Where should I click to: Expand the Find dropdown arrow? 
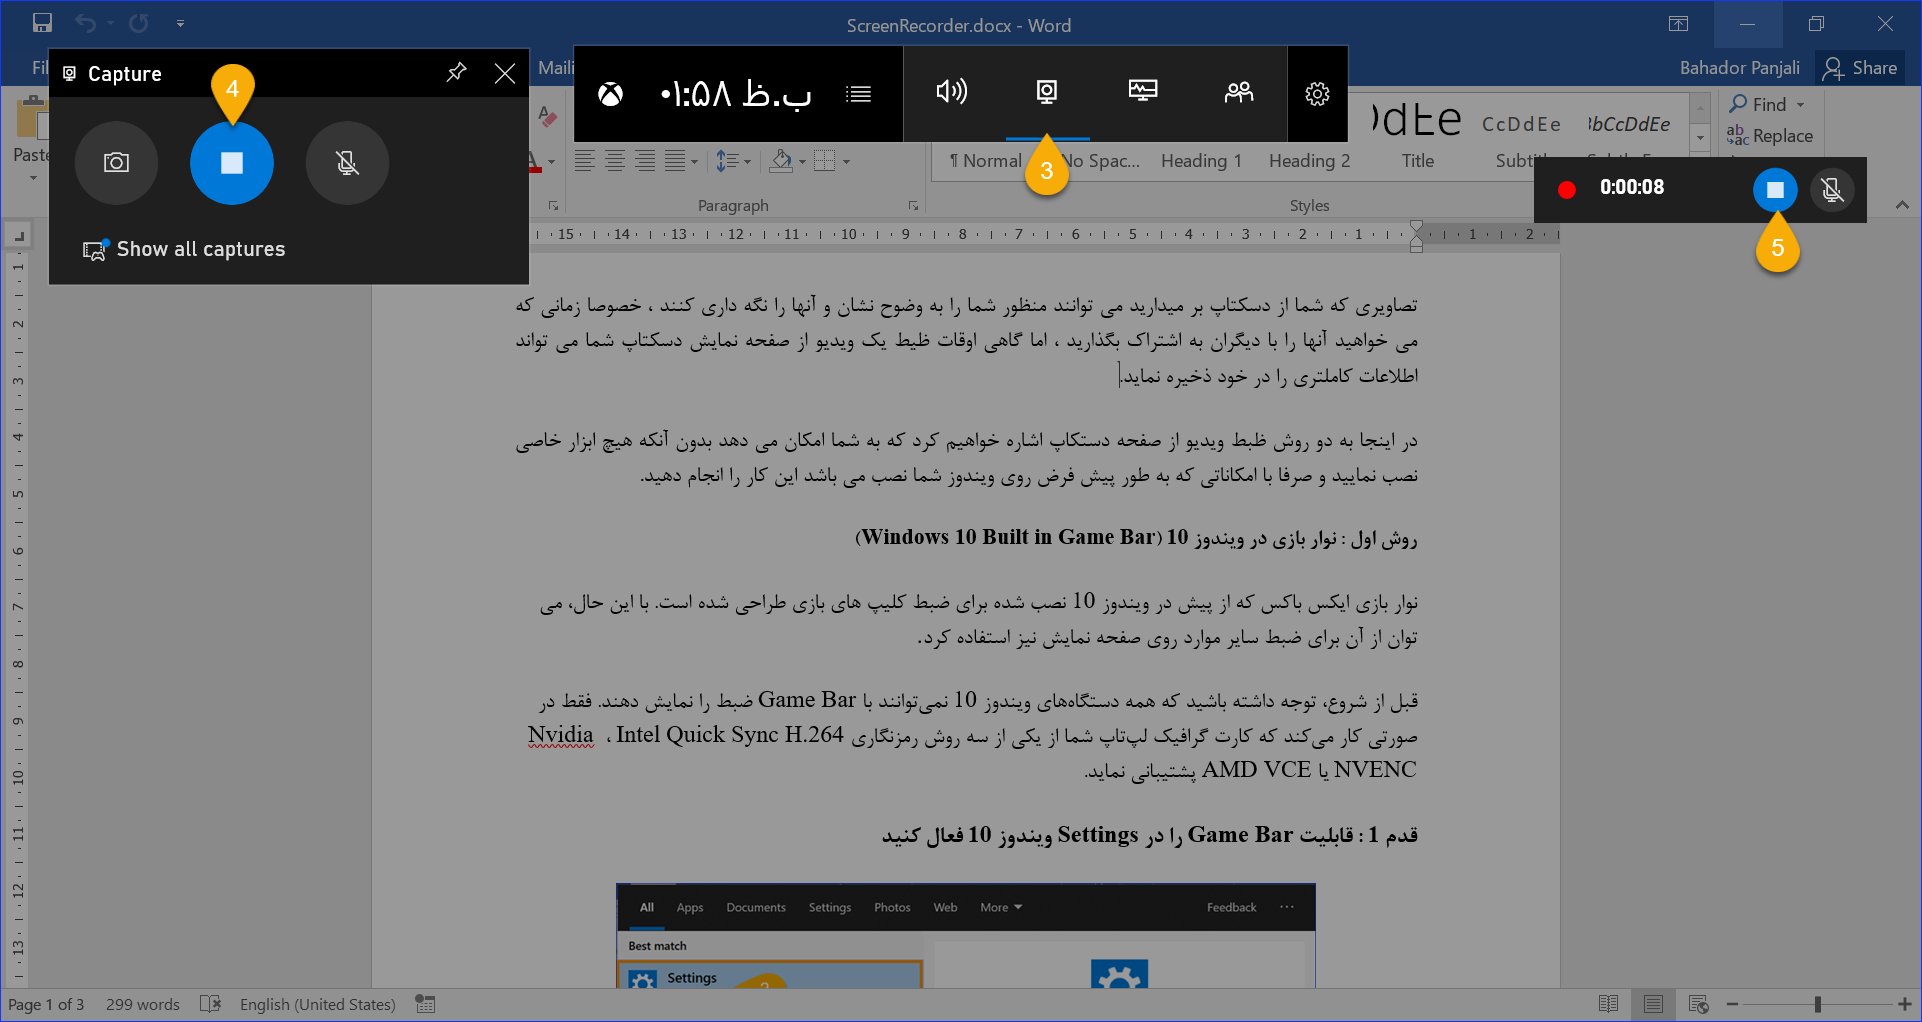coord(1801,105)
